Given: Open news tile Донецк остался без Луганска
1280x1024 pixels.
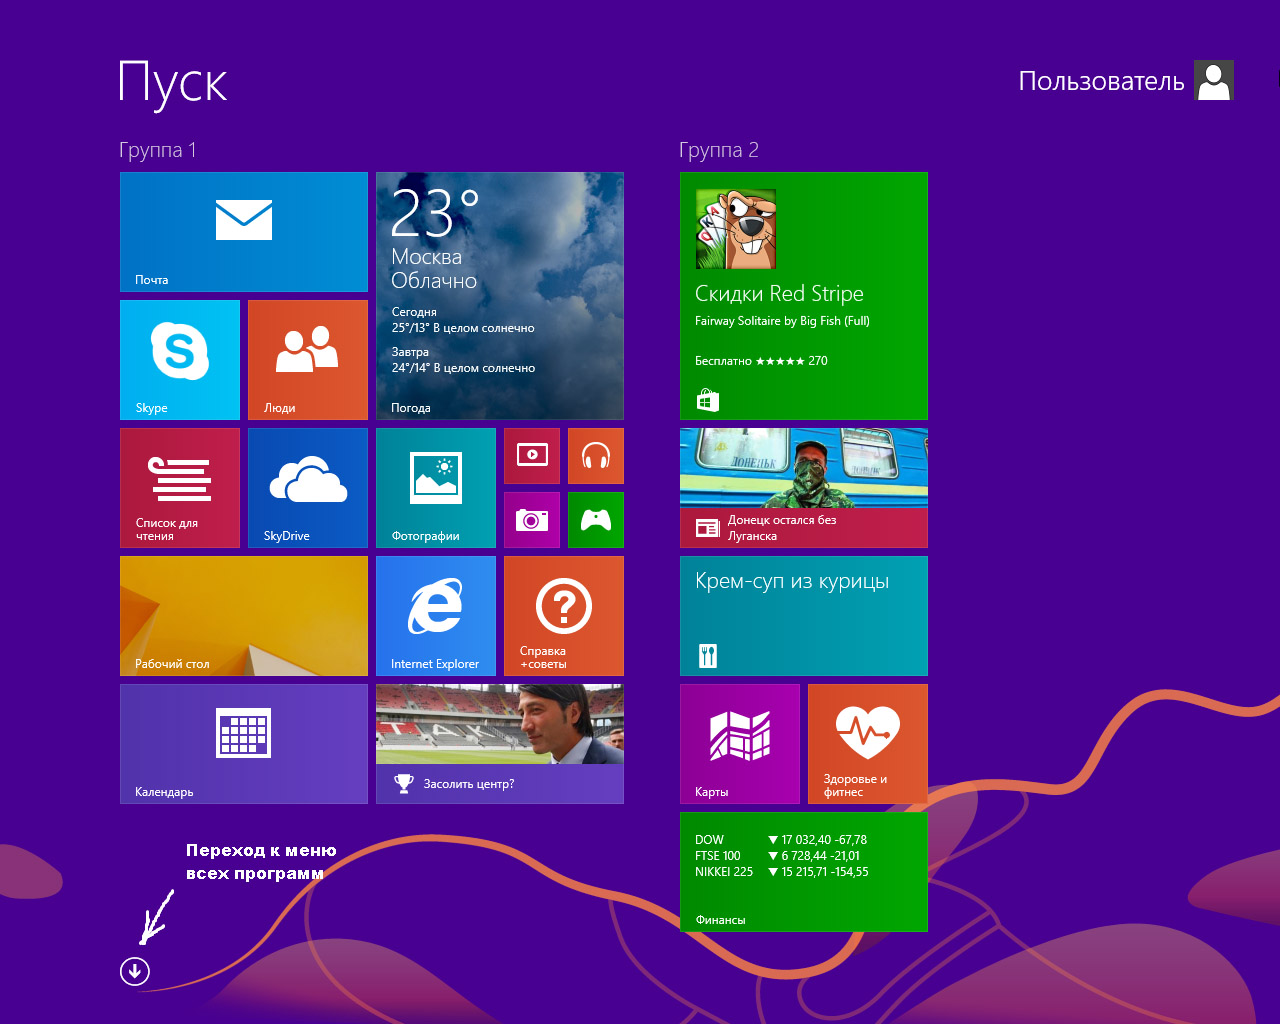Looking at the screenshot, I should point(804,488).
